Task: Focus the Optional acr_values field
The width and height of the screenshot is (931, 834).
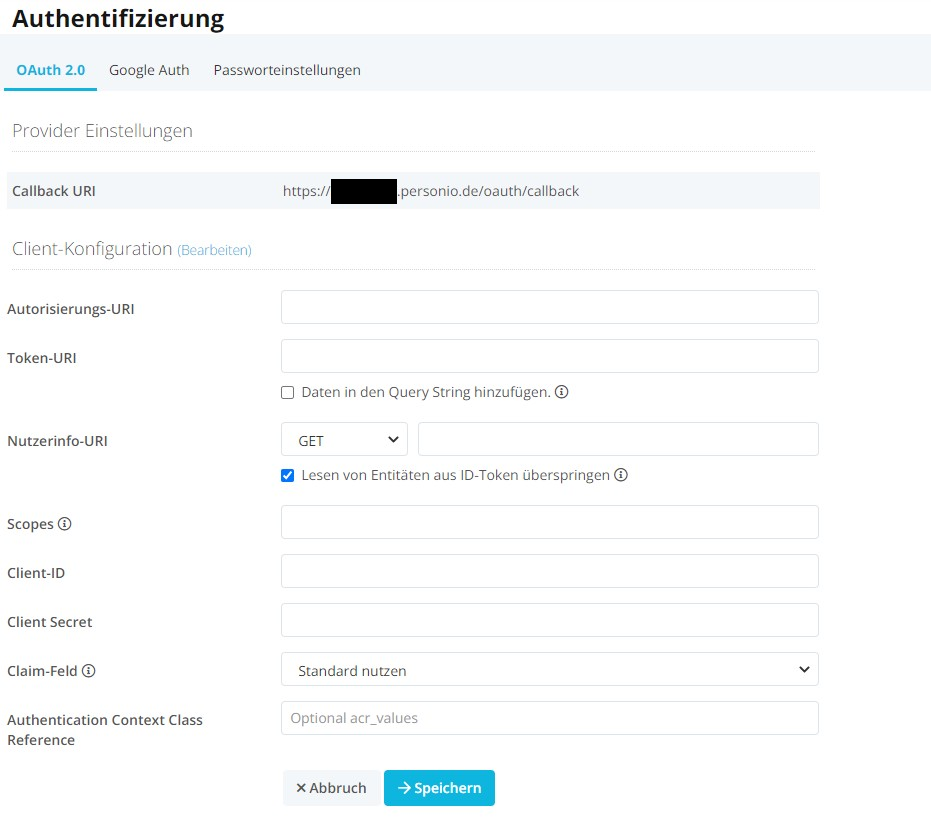Action: click(550, 718)
